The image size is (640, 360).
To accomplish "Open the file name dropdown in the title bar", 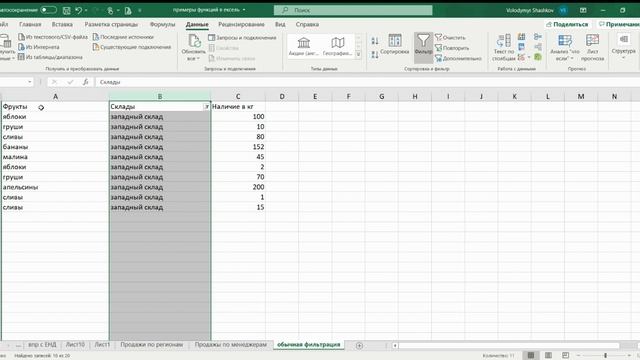I will coord(244,10).
